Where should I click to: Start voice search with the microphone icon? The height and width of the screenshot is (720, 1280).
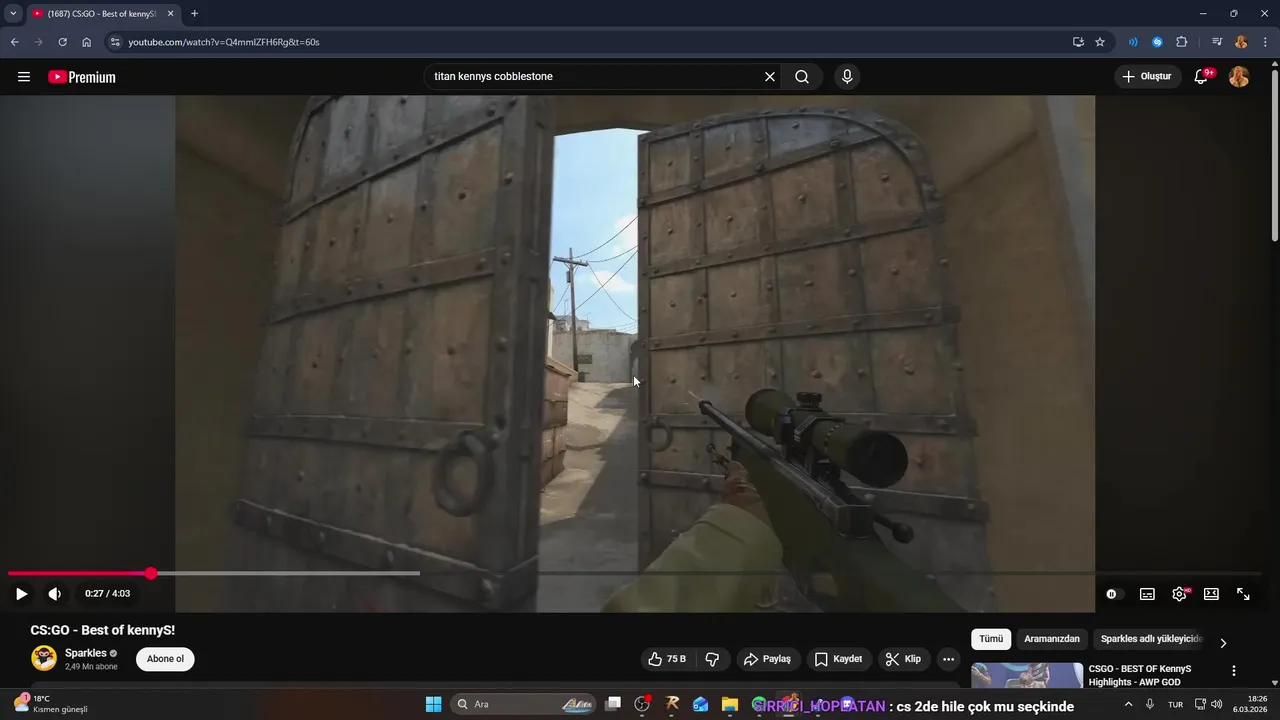(847, 77)
